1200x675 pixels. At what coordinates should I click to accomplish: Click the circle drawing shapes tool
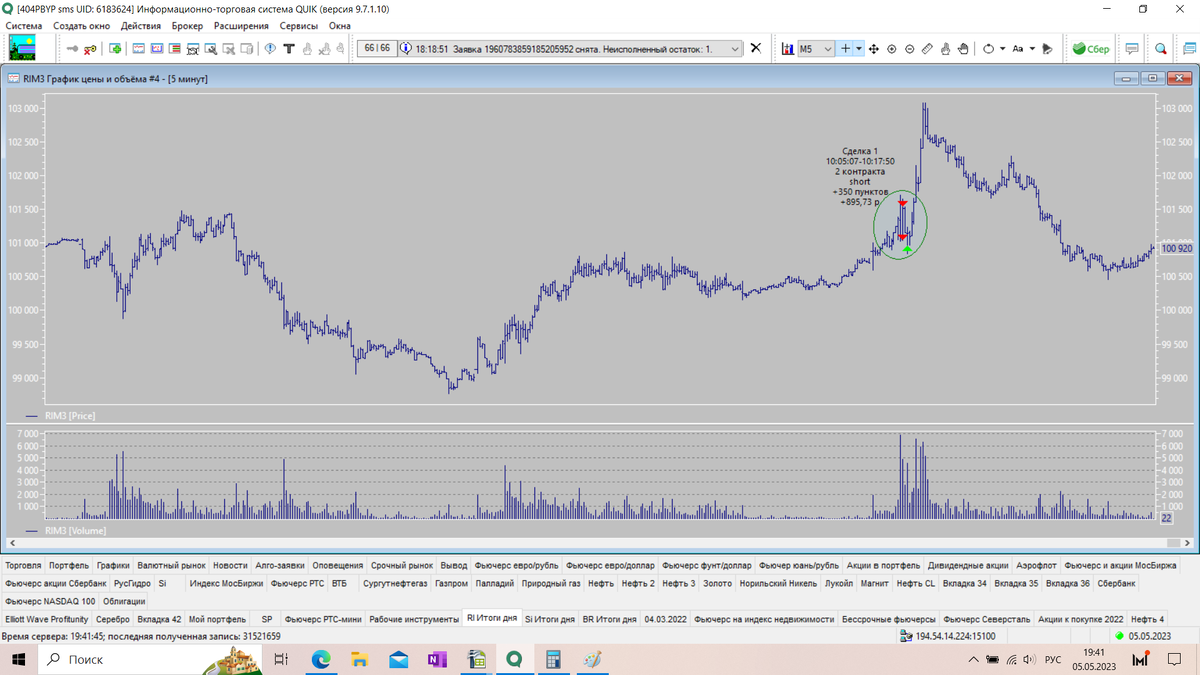[988, 48]
